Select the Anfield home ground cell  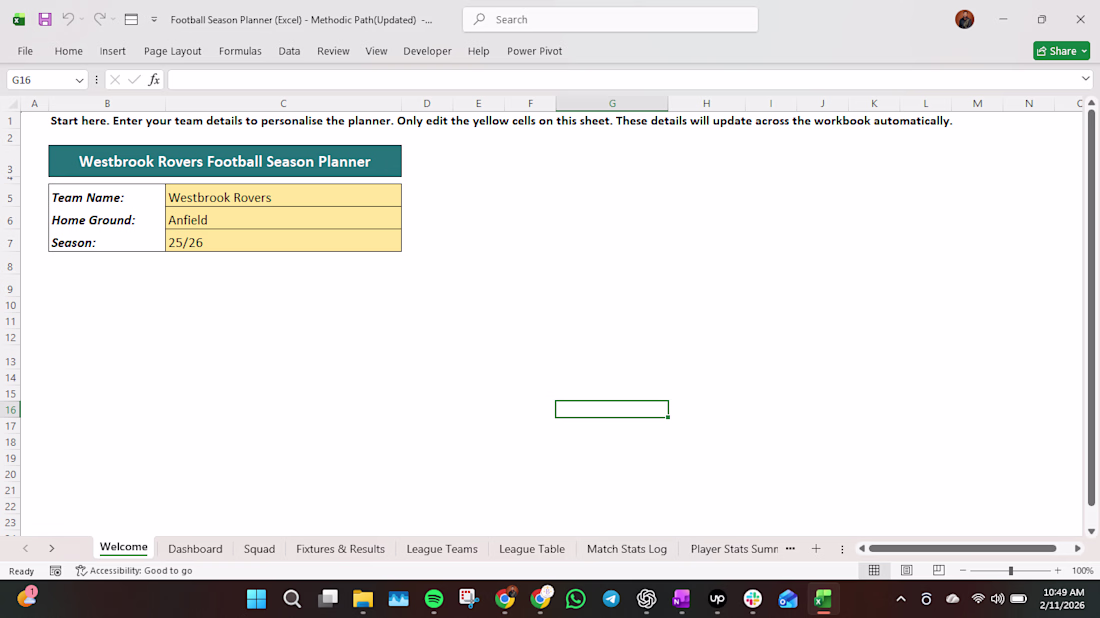283,218
